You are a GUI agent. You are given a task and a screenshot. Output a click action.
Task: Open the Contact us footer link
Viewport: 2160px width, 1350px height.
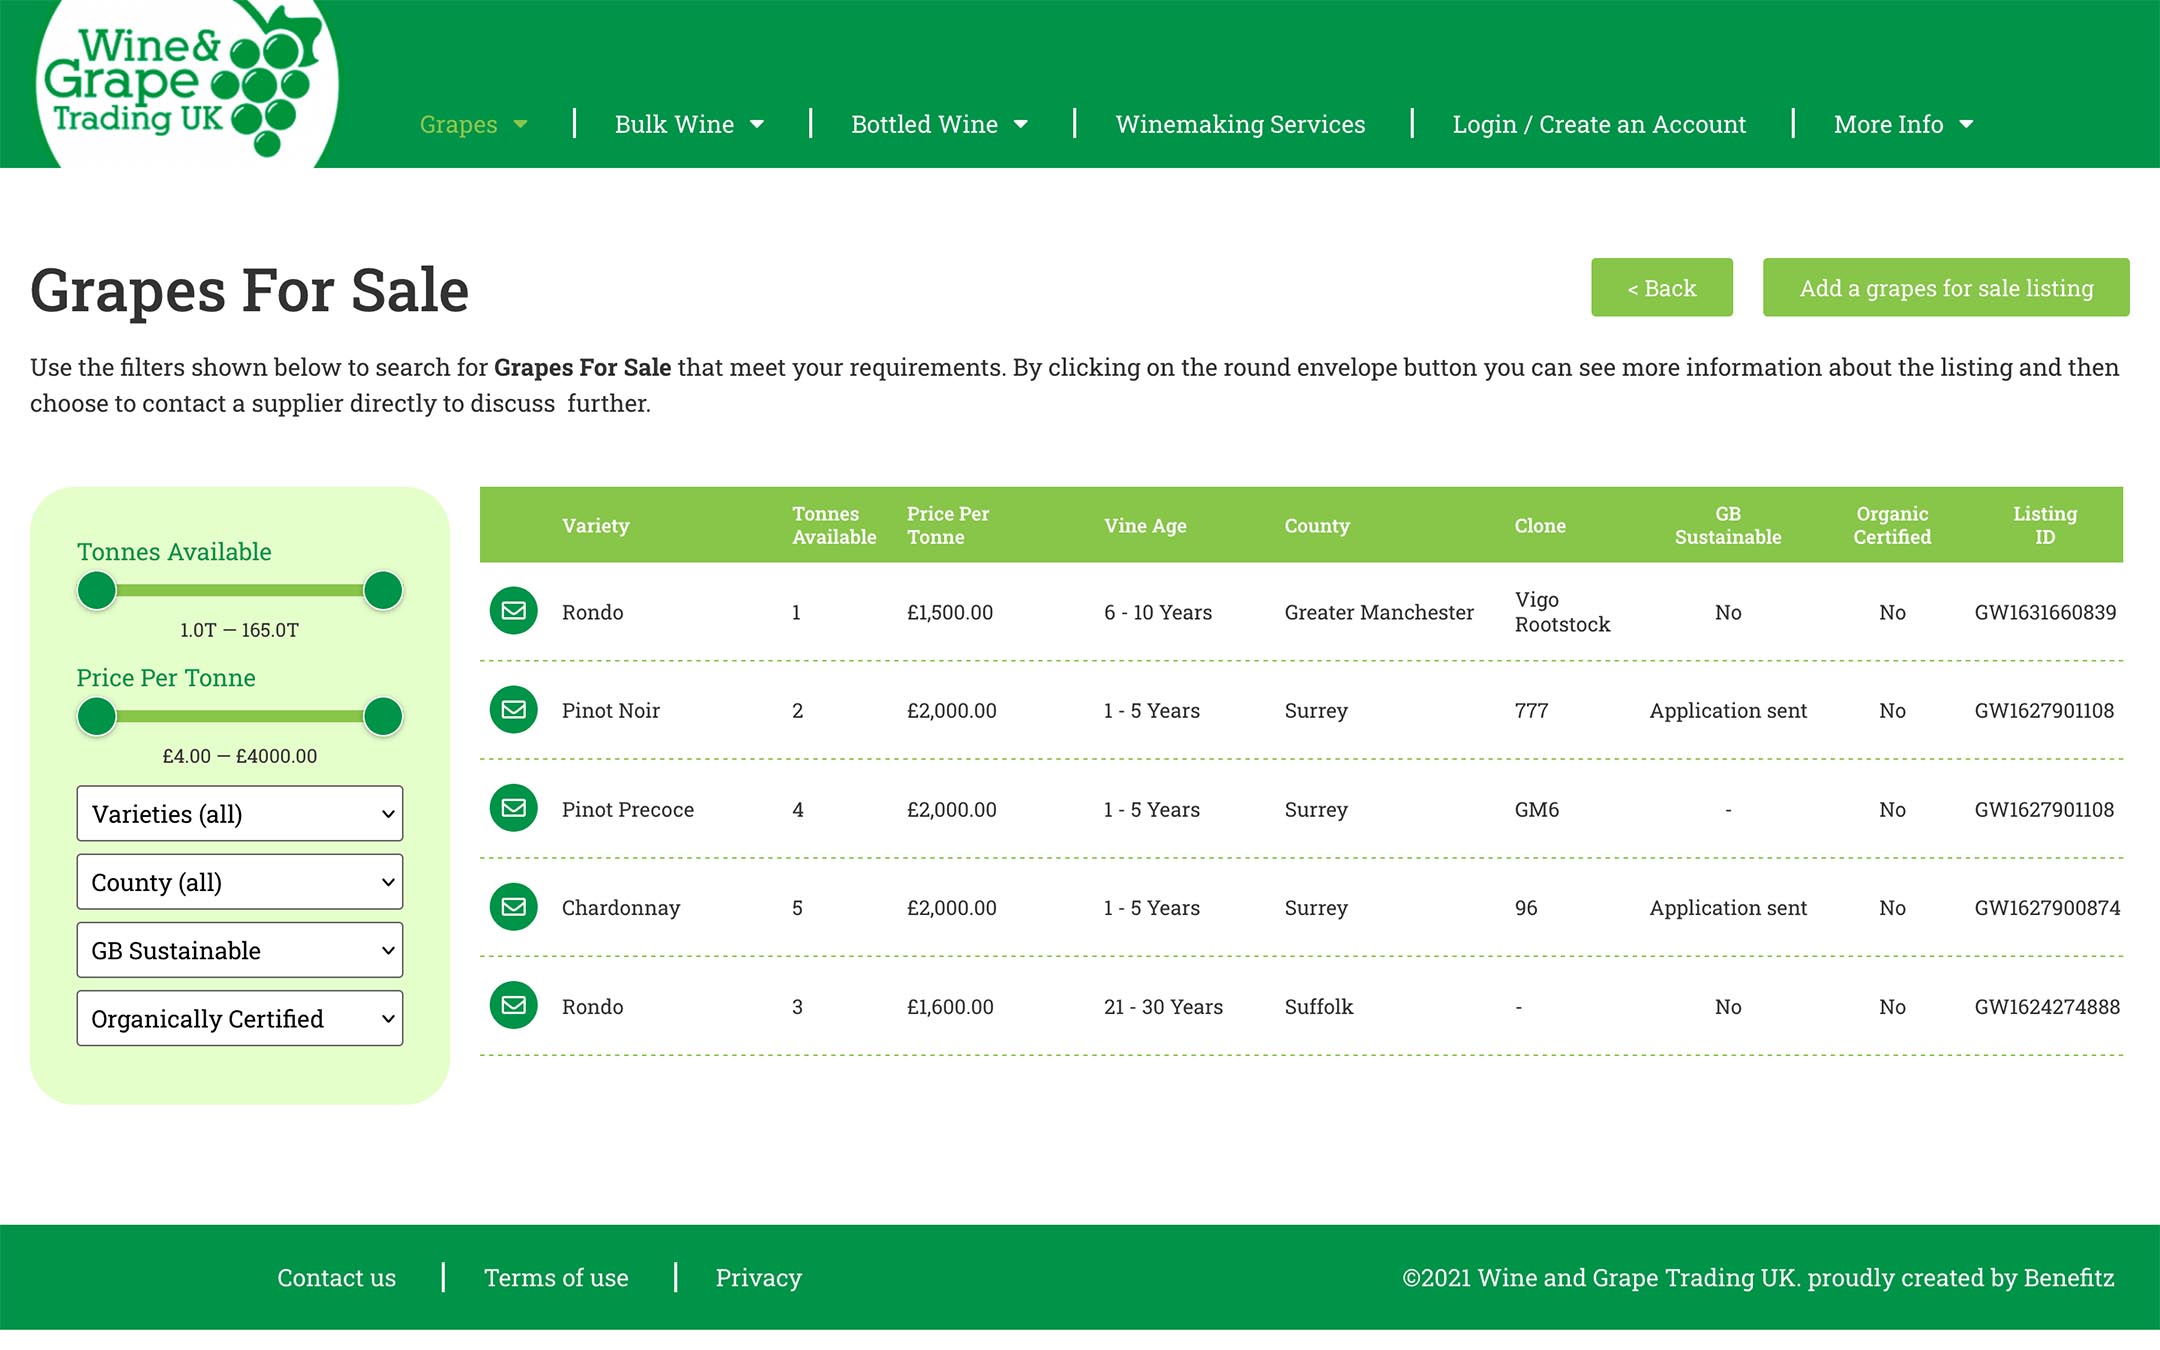(x=336, y=1278)
